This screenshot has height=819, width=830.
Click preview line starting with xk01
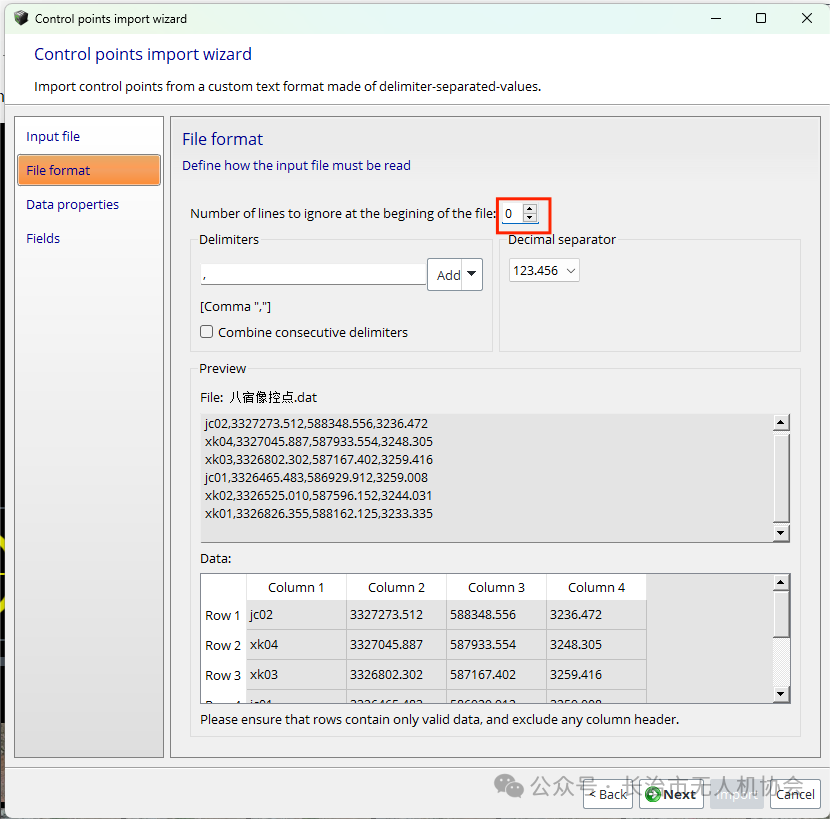tap(319, 514)
